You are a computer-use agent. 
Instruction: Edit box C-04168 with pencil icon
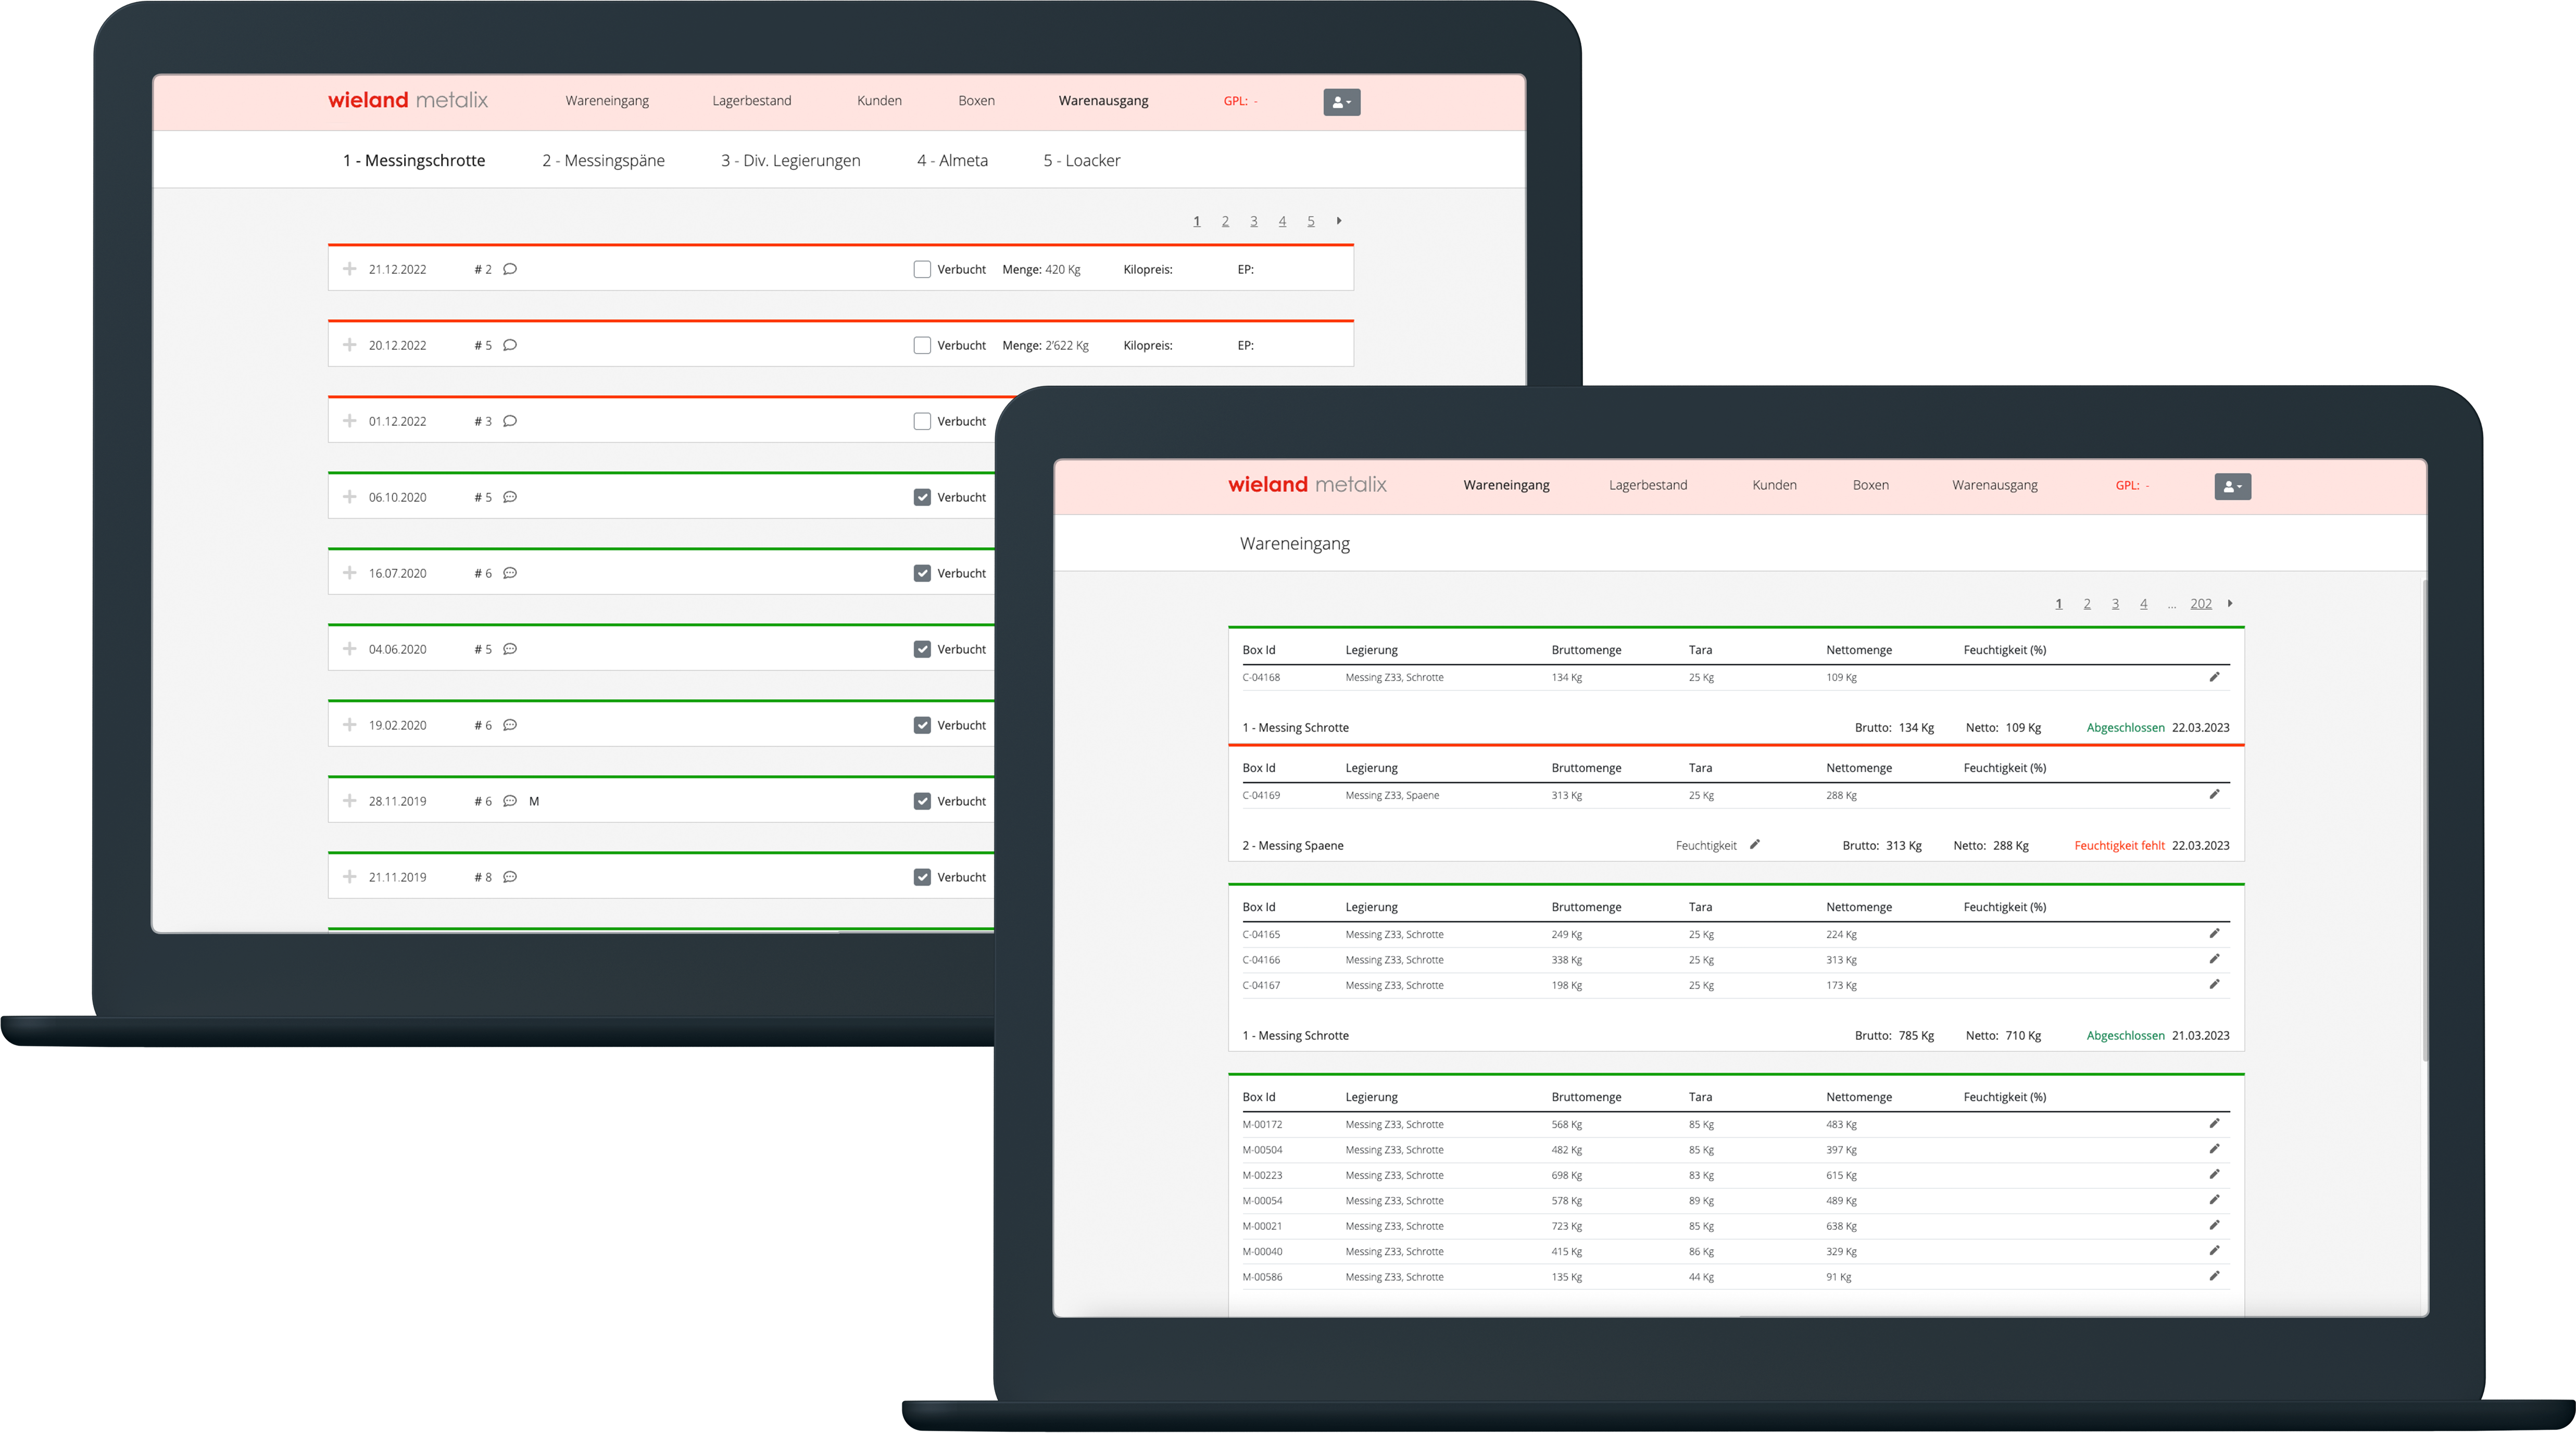coord(2214,677)
